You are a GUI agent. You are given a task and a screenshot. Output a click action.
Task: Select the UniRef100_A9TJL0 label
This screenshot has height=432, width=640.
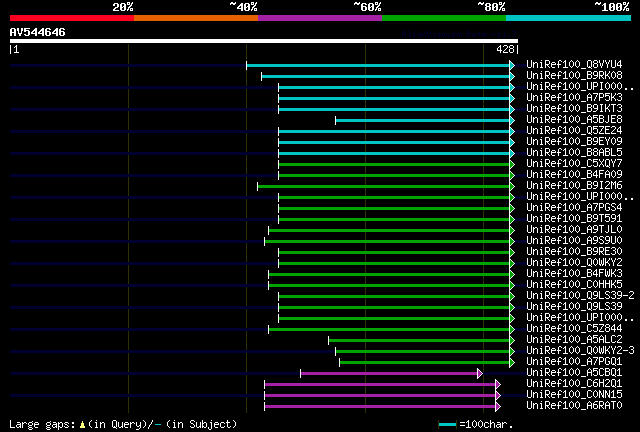click(574, 229)
